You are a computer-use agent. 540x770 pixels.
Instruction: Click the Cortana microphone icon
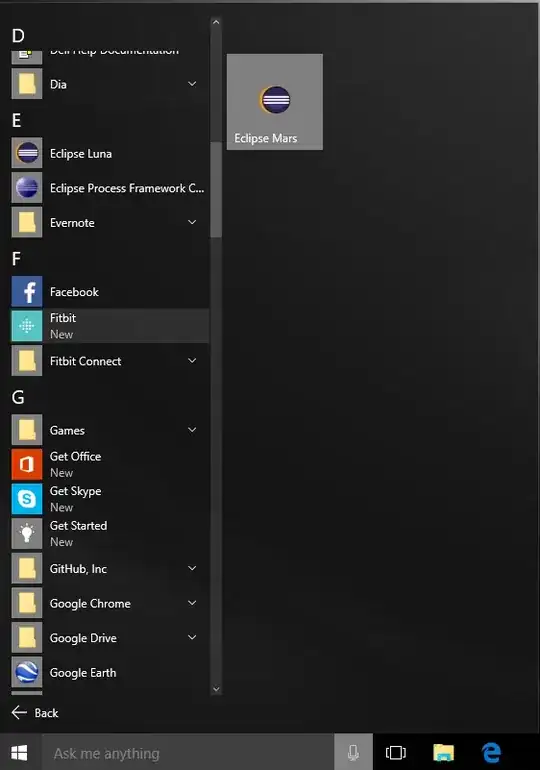coord(353,752)
